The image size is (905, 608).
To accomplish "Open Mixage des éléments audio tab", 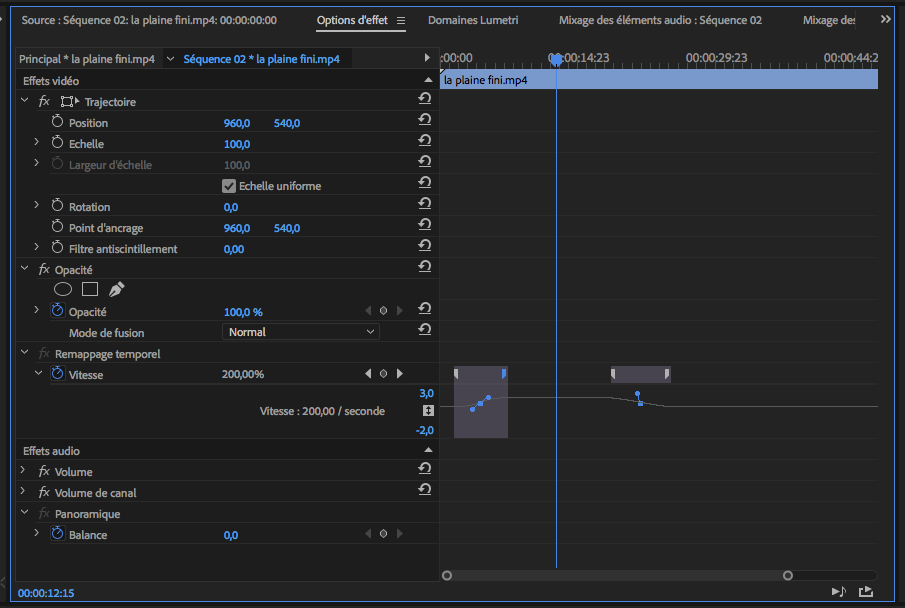I will [x=660, y=20].
